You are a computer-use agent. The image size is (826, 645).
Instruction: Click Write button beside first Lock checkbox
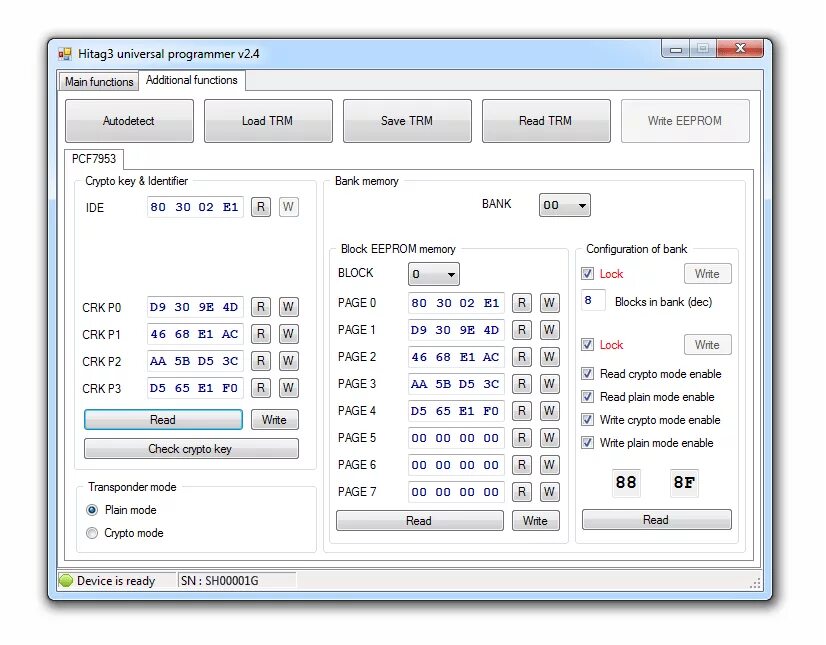[707, 273]
